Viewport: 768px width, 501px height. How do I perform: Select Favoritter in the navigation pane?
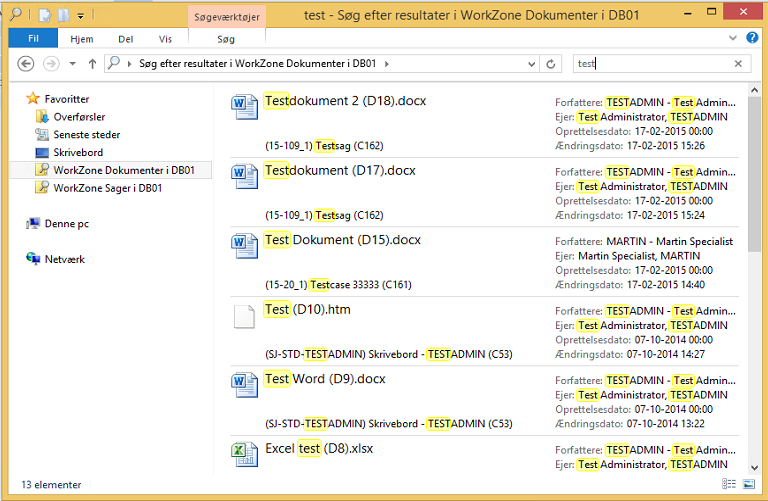click(x=67, y=99)
